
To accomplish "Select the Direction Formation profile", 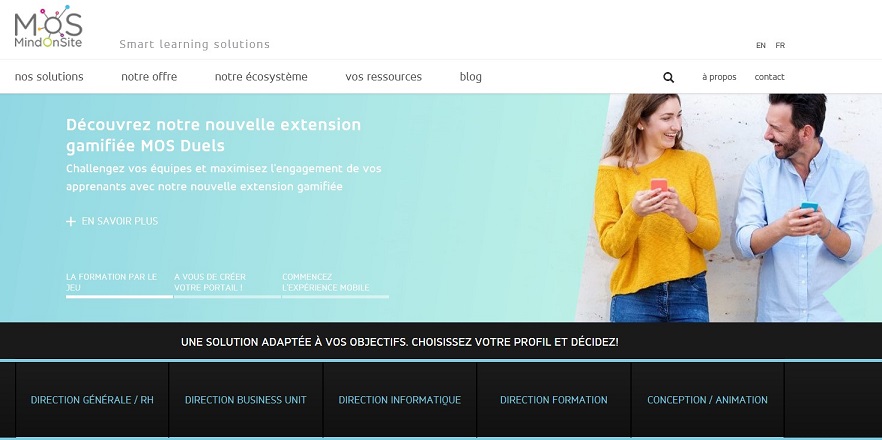I will tap(554, 400).
